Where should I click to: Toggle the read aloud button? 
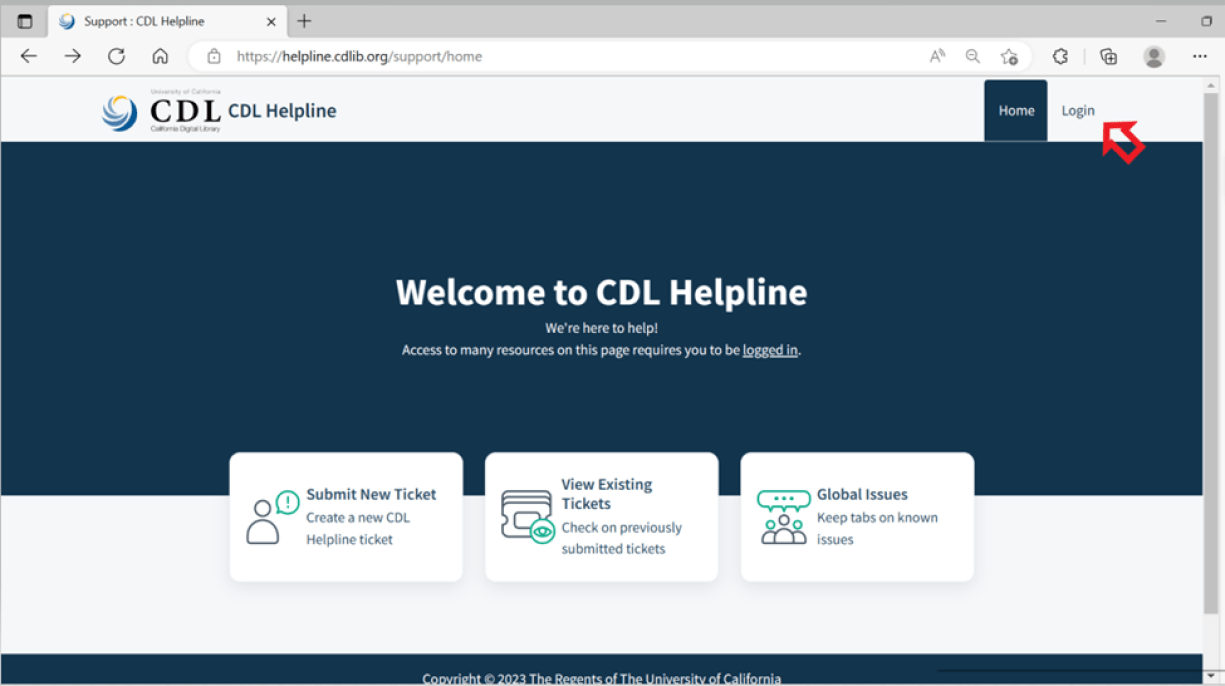[937, 56]
